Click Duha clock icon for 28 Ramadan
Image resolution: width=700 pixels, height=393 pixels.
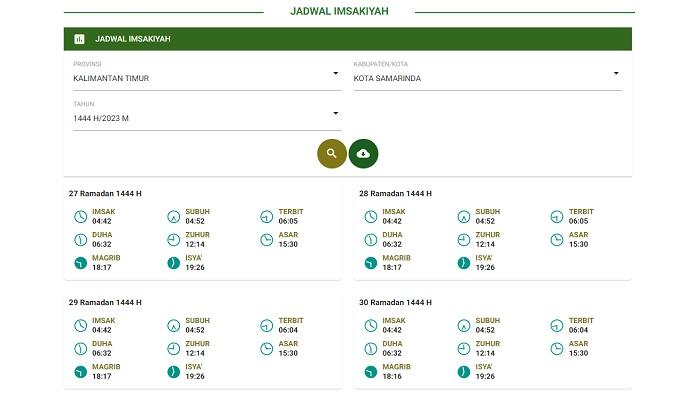click(371, 240)
